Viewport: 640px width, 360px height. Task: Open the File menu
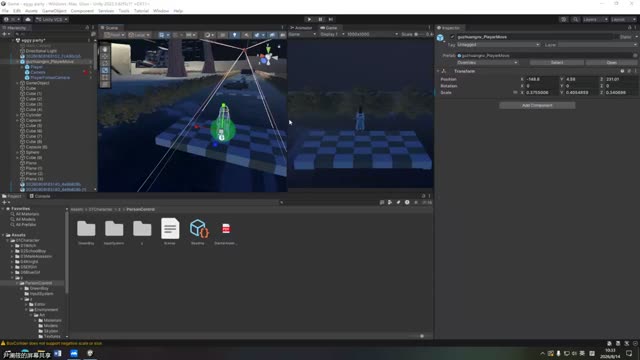5,11
